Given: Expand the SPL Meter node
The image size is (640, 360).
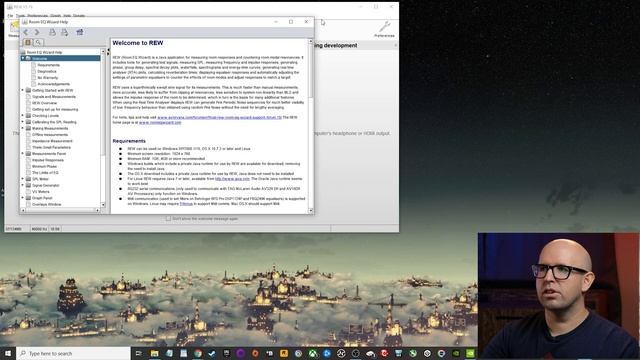Looking at the screenshot, I should point(23,179).
